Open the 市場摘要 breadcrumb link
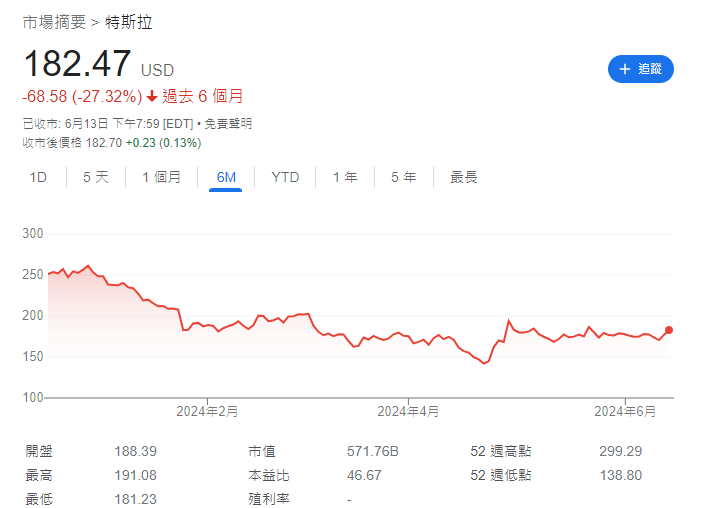The width and height of the screenshot is (717, 508). pyautogui.click(x=54, y=22)
